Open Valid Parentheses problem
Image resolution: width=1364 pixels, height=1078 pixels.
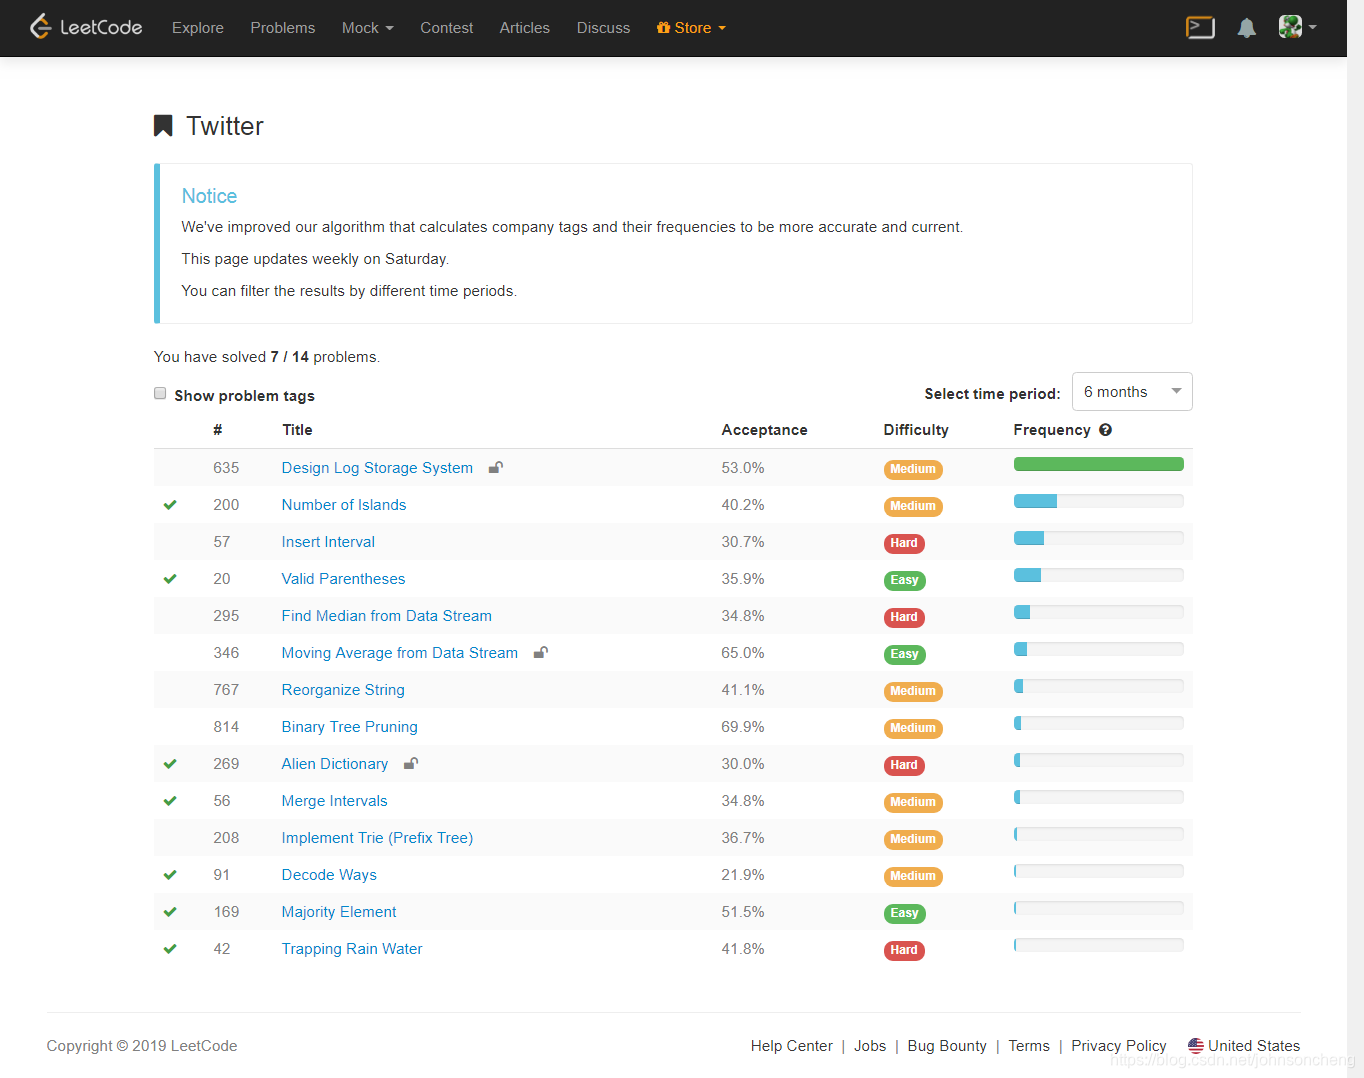point(343,579)
